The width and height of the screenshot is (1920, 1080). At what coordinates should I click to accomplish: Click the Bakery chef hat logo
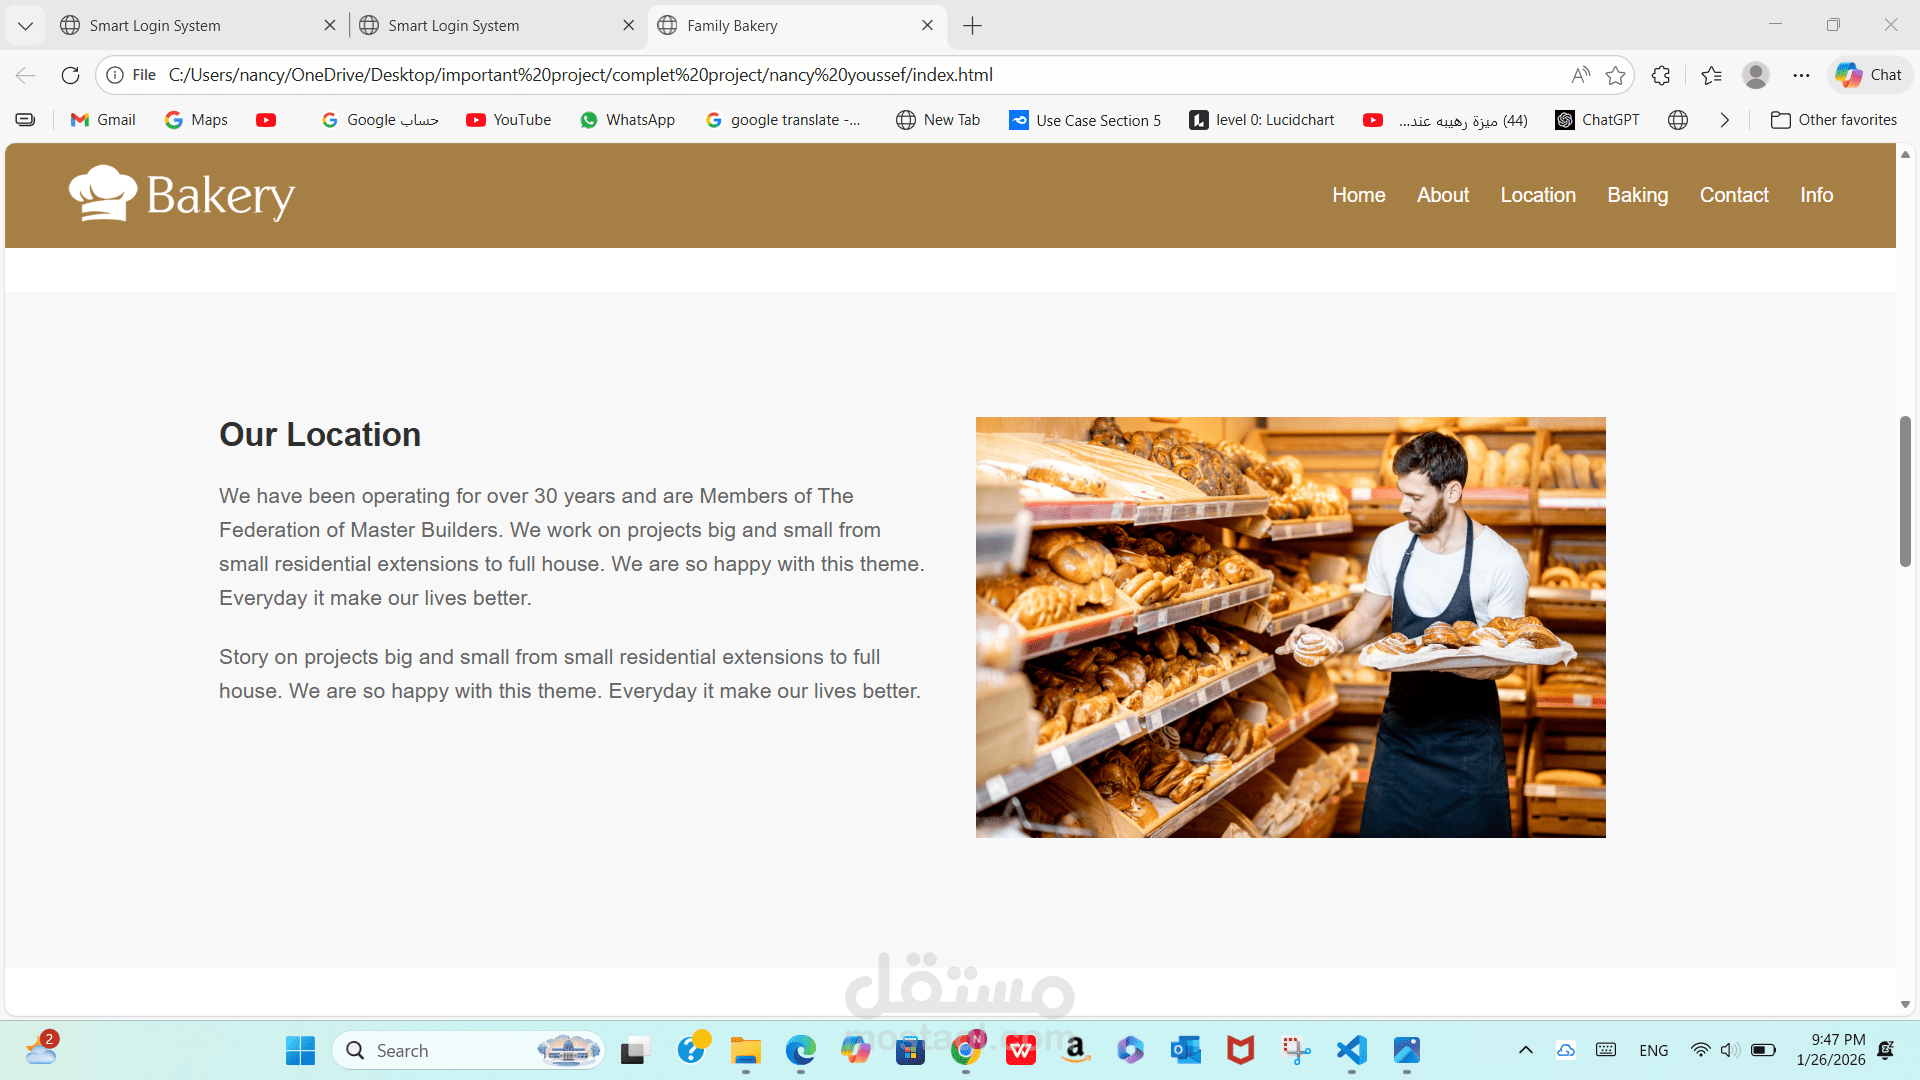click(103, 193)
